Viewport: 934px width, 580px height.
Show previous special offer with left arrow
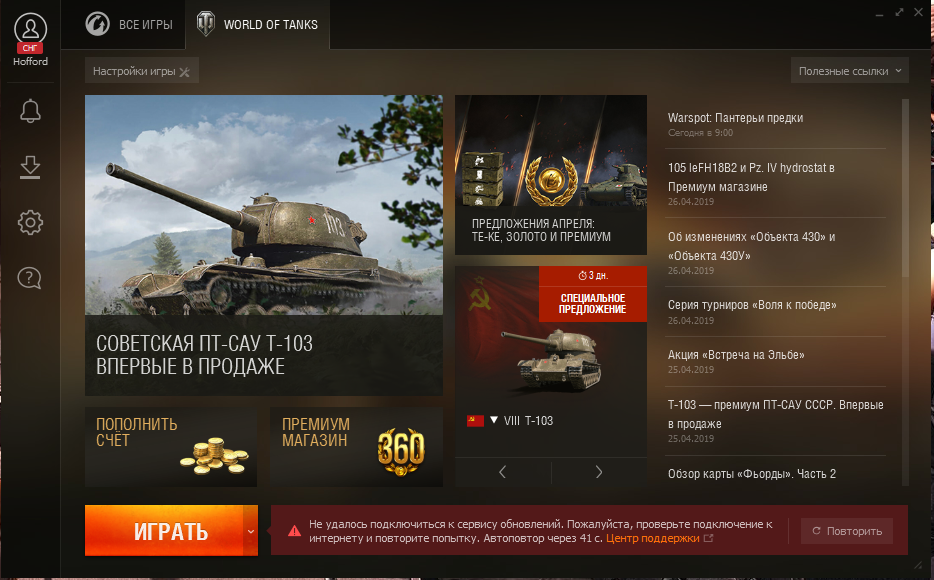(503, 472)
